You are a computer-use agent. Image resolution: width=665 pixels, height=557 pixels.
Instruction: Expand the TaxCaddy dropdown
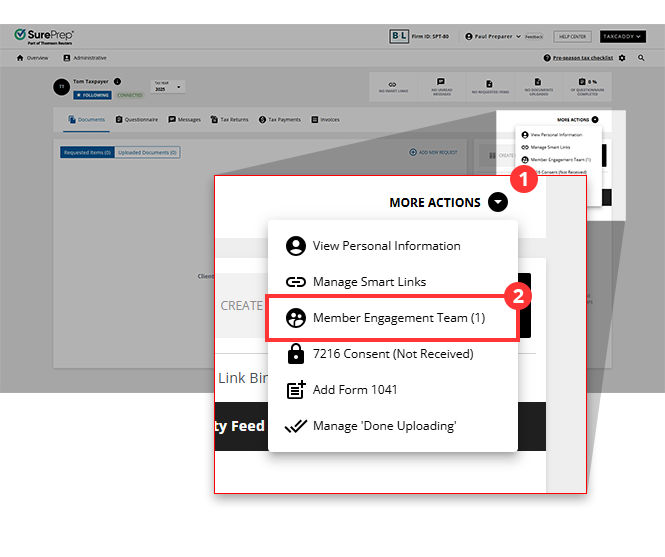coord(622,36)
